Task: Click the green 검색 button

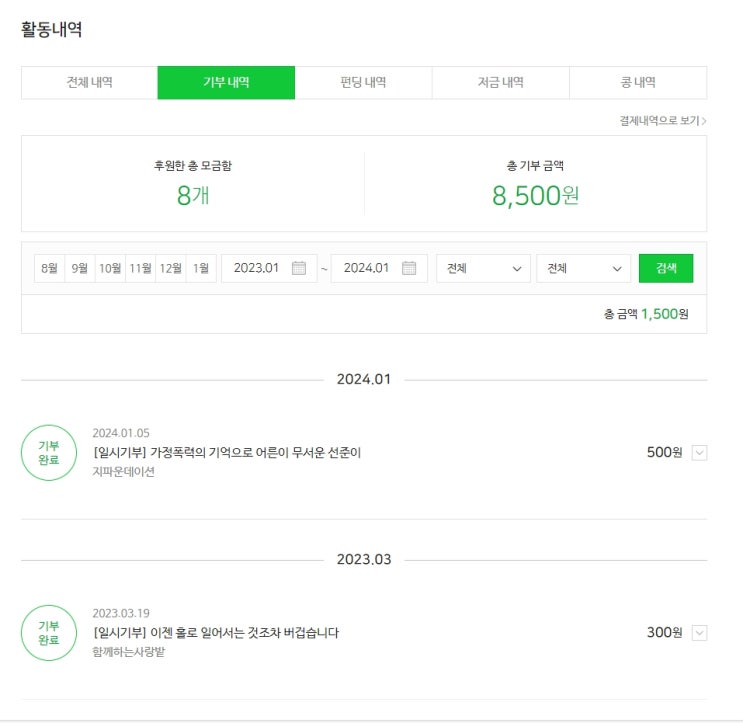Action: click(x=666, y=268)
